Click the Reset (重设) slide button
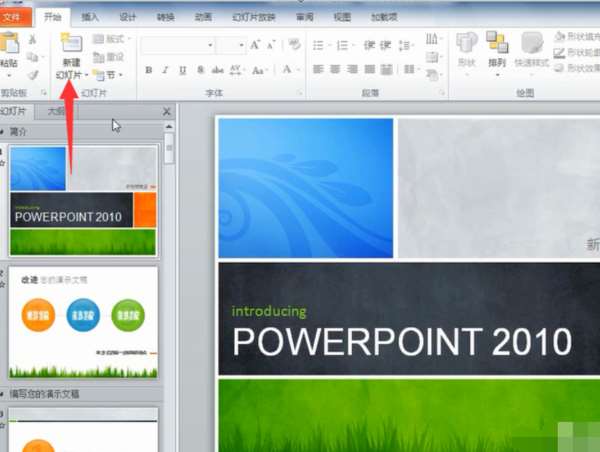Screen dimensions: 600x452 [x=109, y=57]
